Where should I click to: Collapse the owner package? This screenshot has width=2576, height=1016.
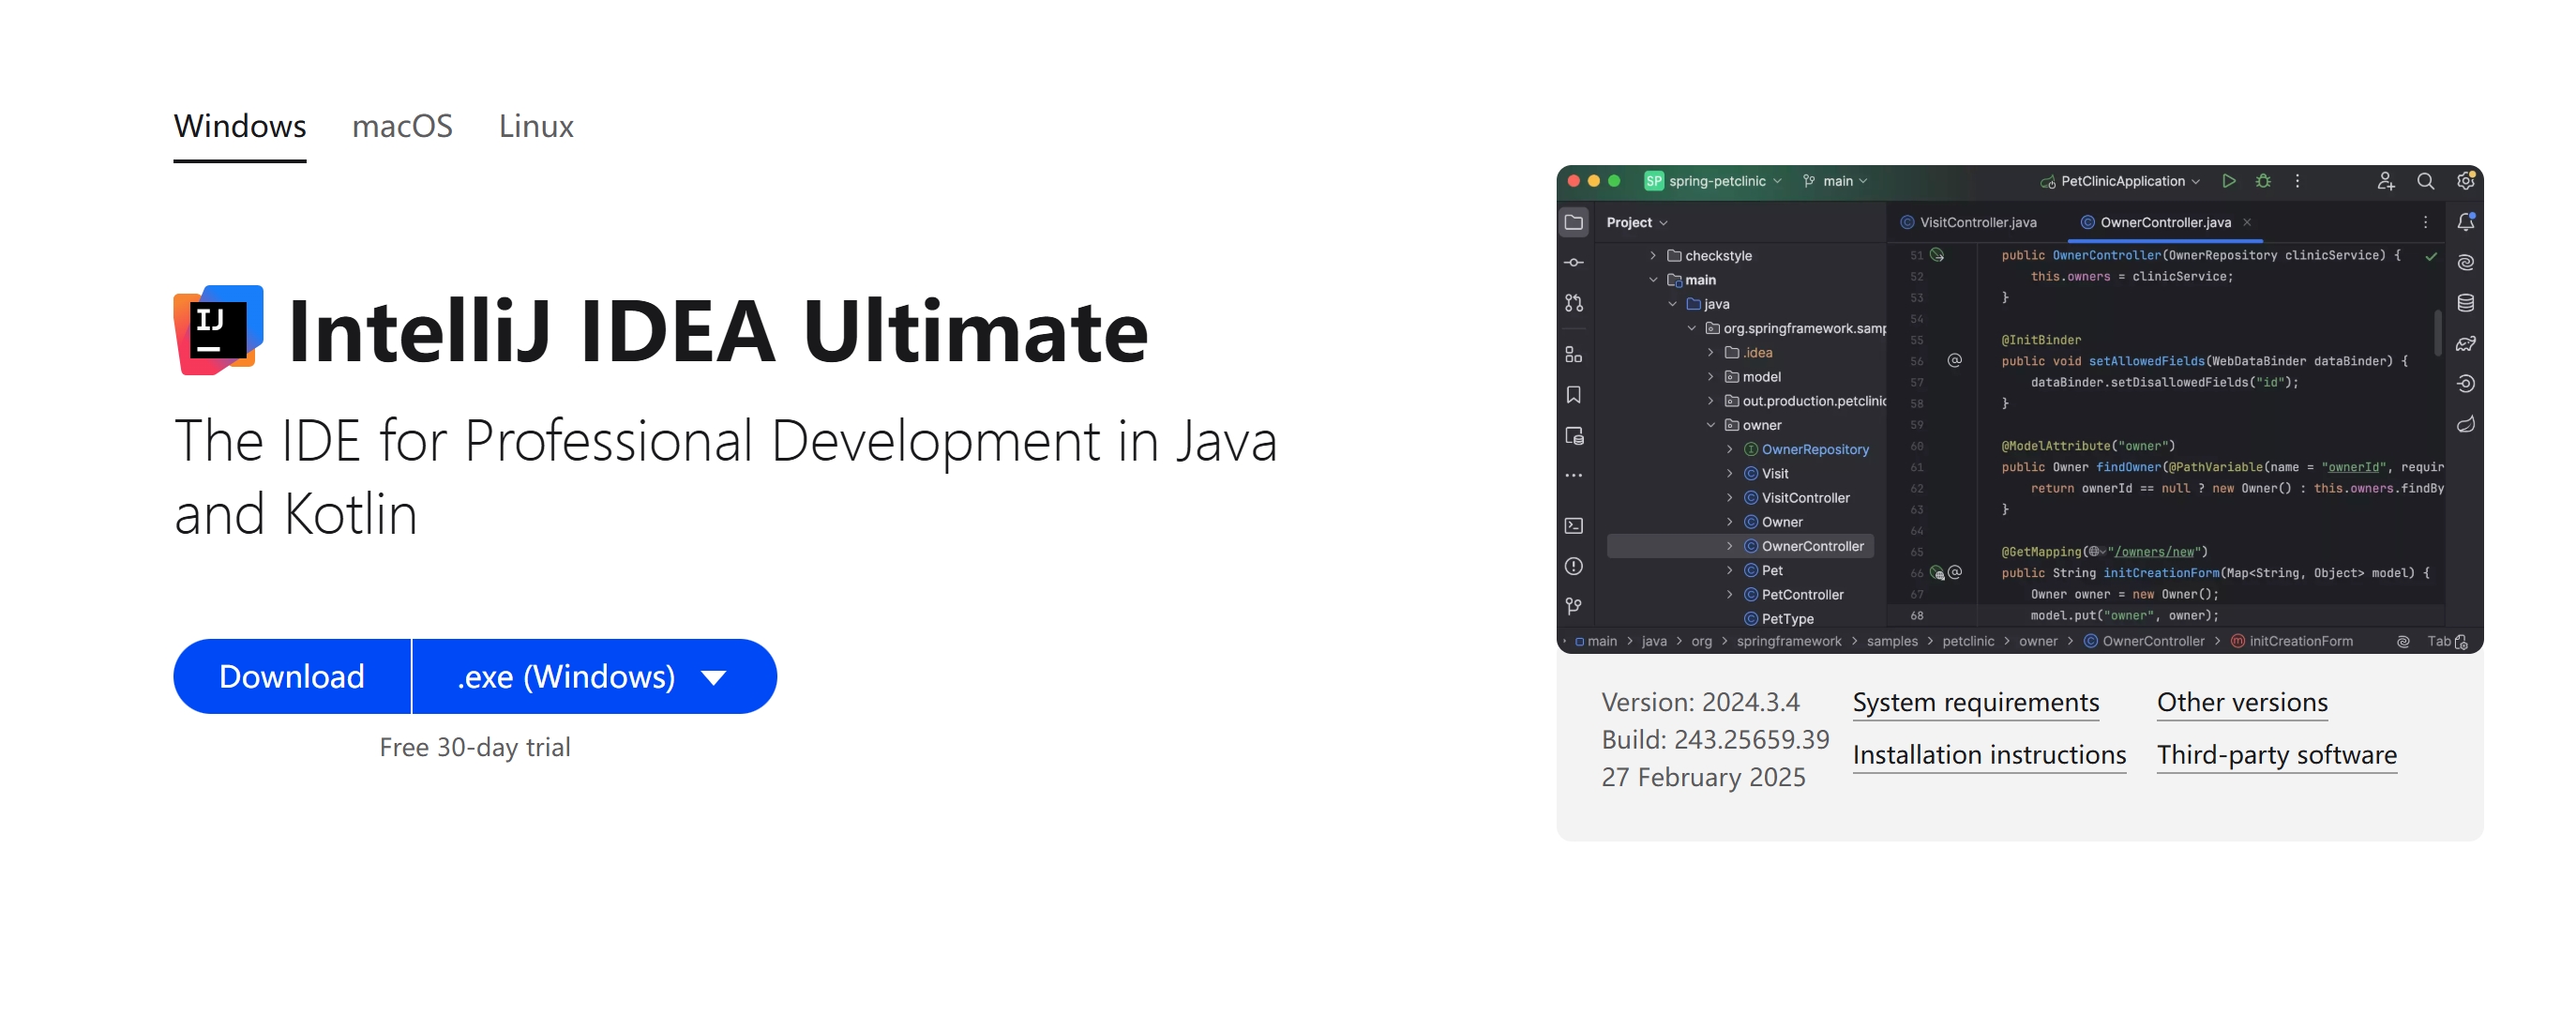click(x=1710, y=425)
